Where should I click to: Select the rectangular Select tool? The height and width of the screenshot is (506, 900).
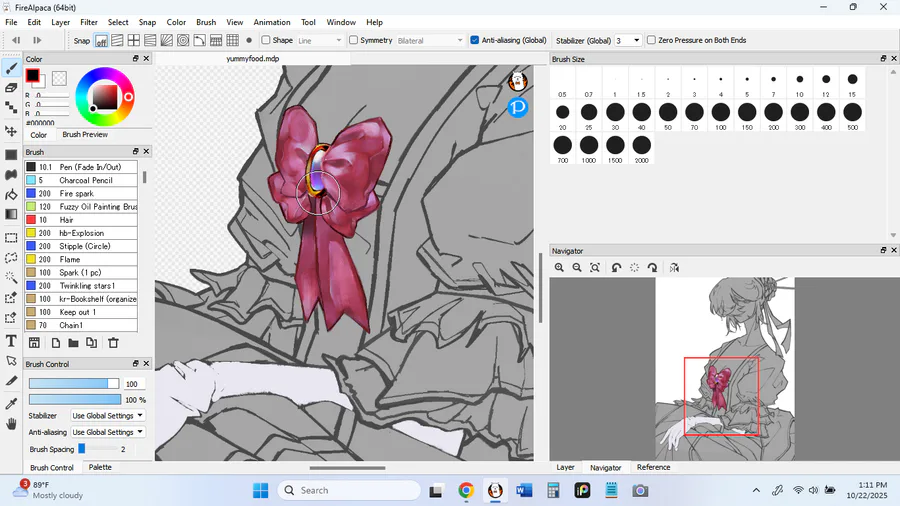tap(11, 238)
